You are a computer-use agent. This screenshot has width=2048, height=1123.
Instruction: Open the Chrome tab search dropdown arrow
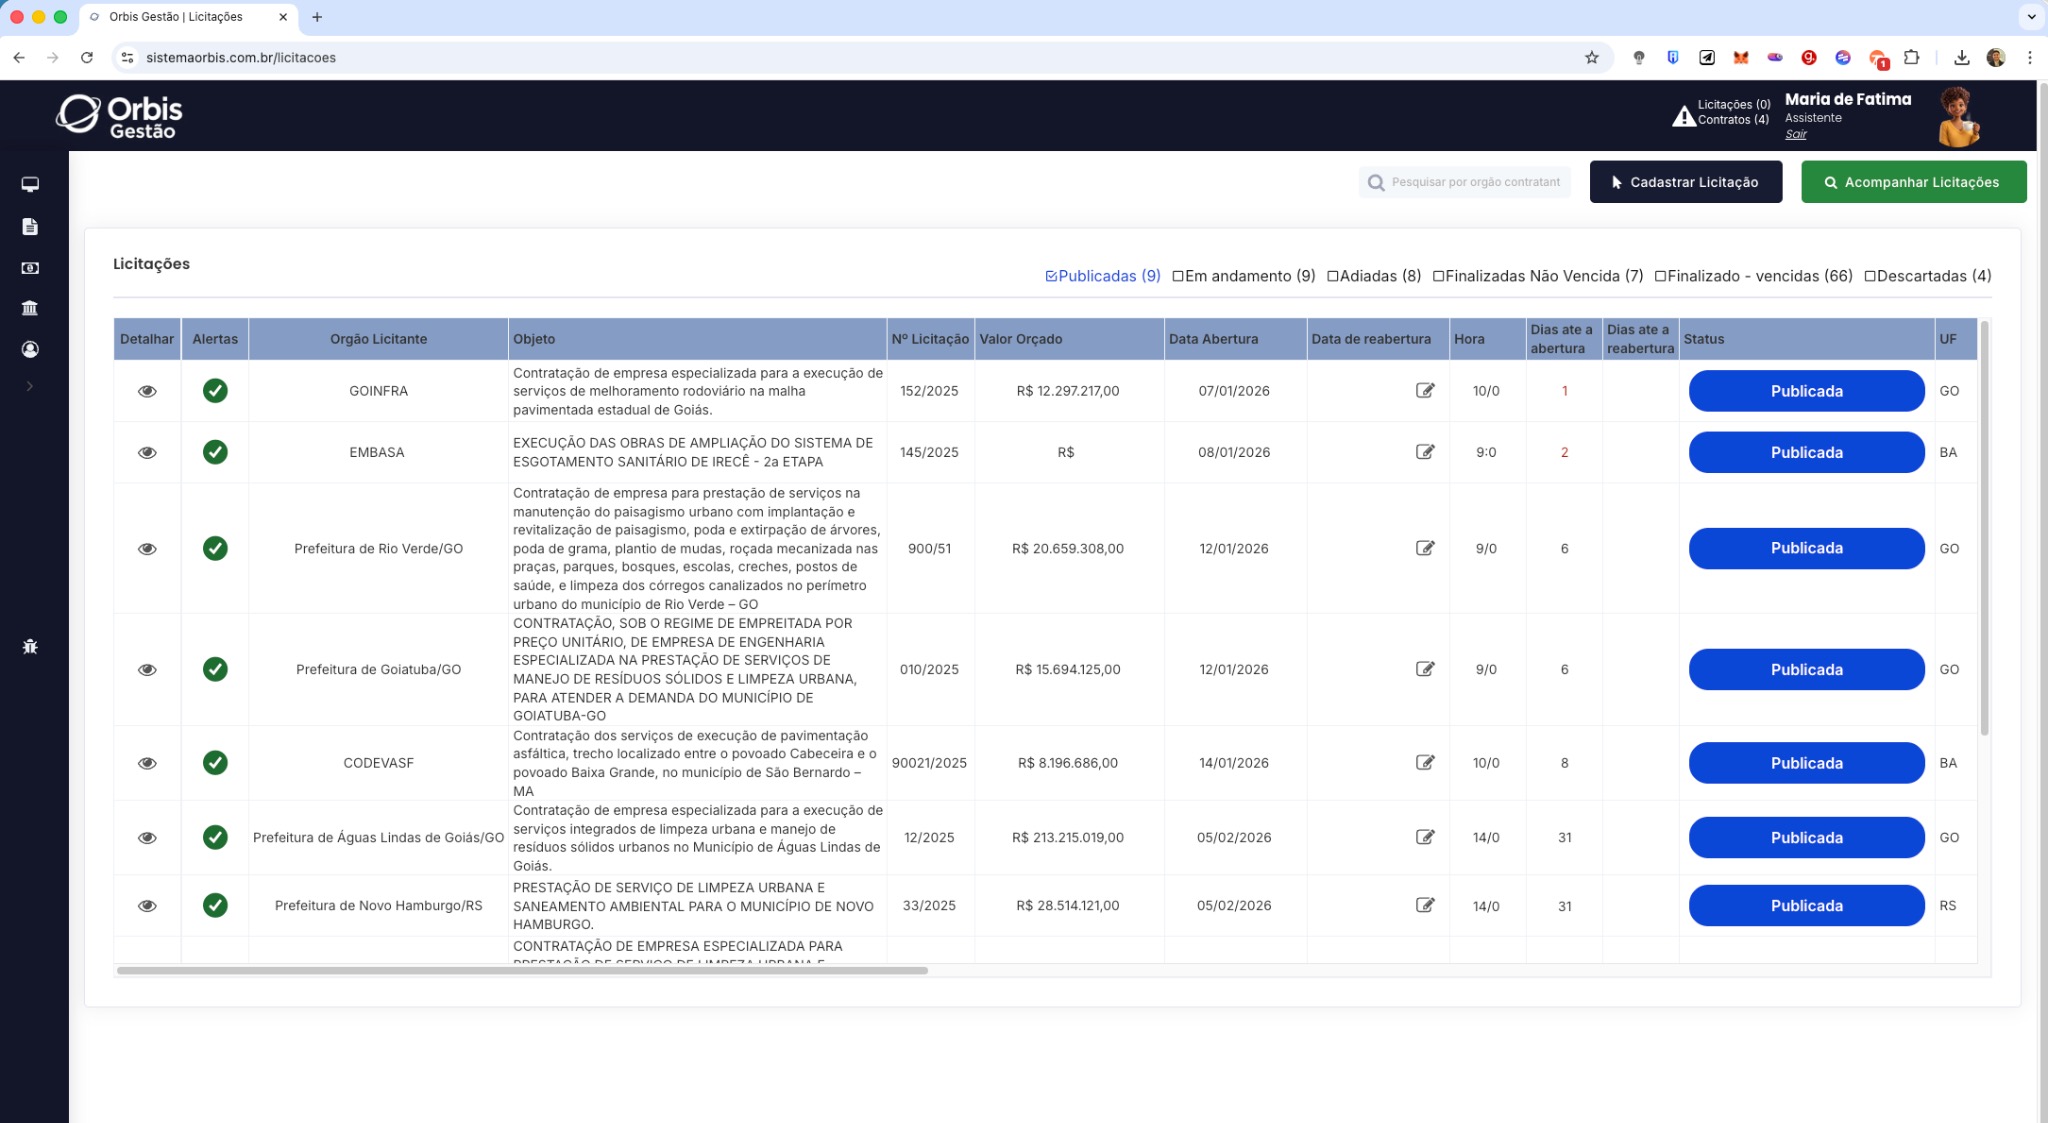[2031, 17]
